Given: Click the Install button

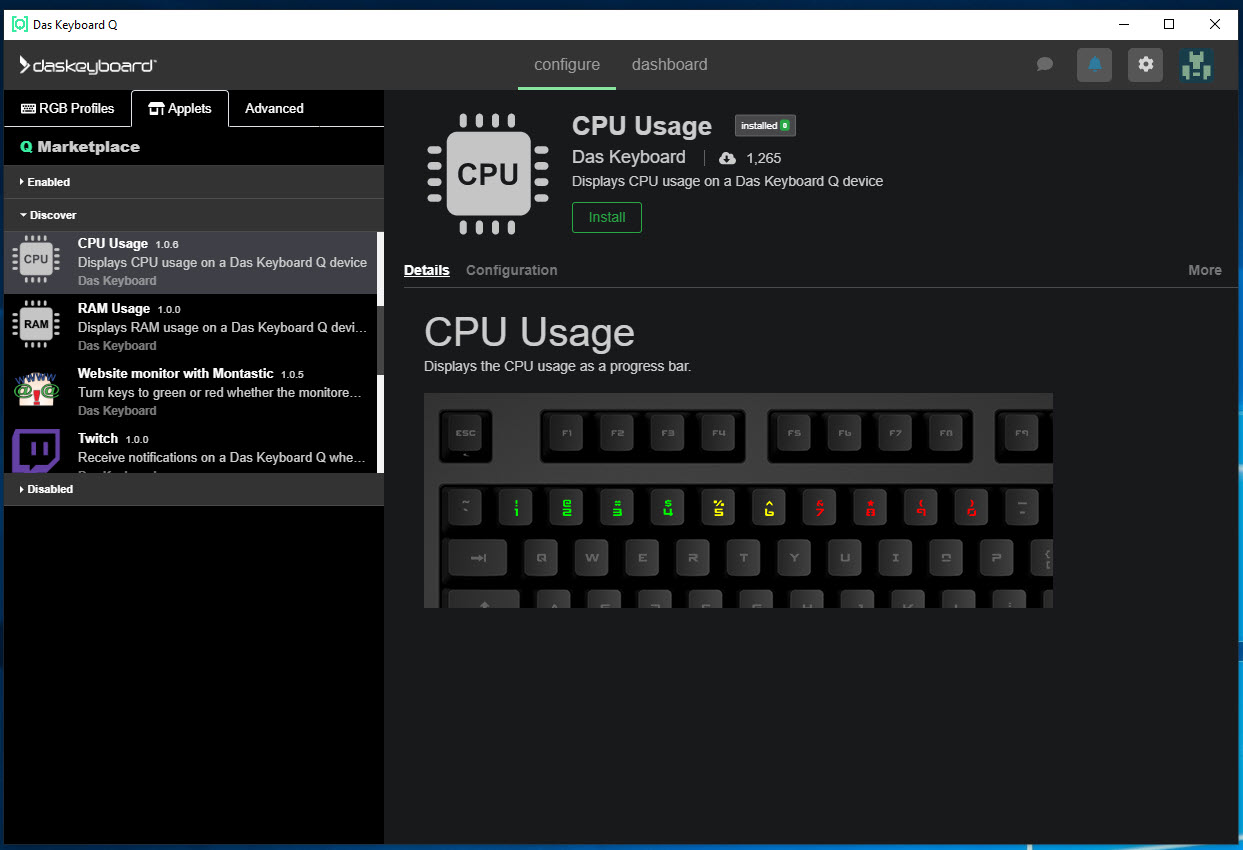Looking at the screenshot, I should [607, 217].
